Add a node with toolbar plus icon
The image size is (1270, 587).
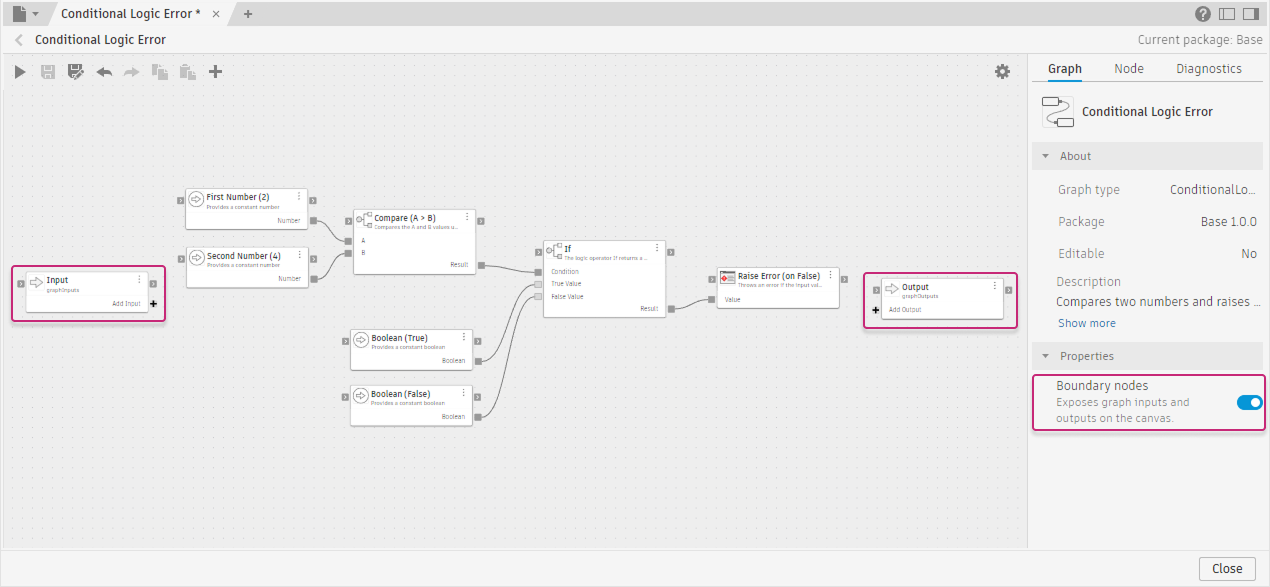(215, 72)
